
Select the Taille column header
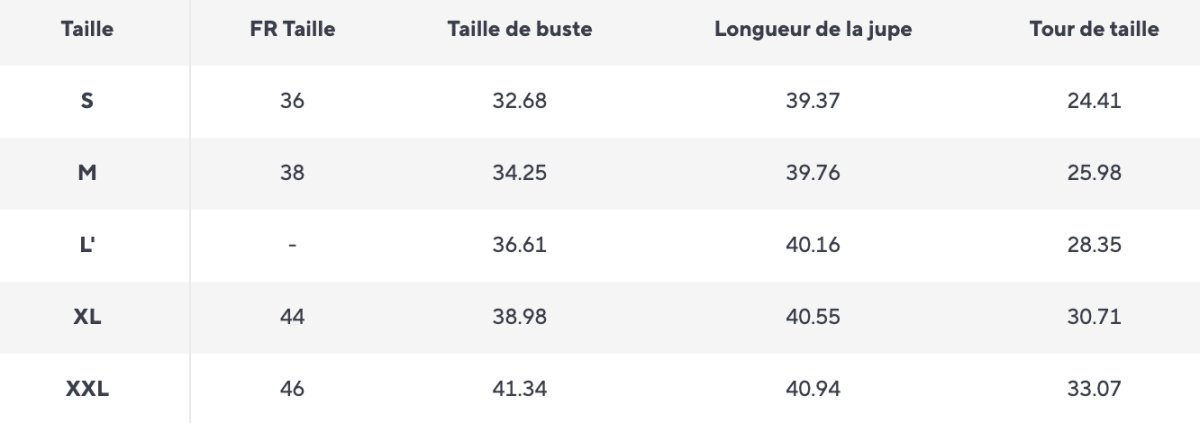pos(86,29)
